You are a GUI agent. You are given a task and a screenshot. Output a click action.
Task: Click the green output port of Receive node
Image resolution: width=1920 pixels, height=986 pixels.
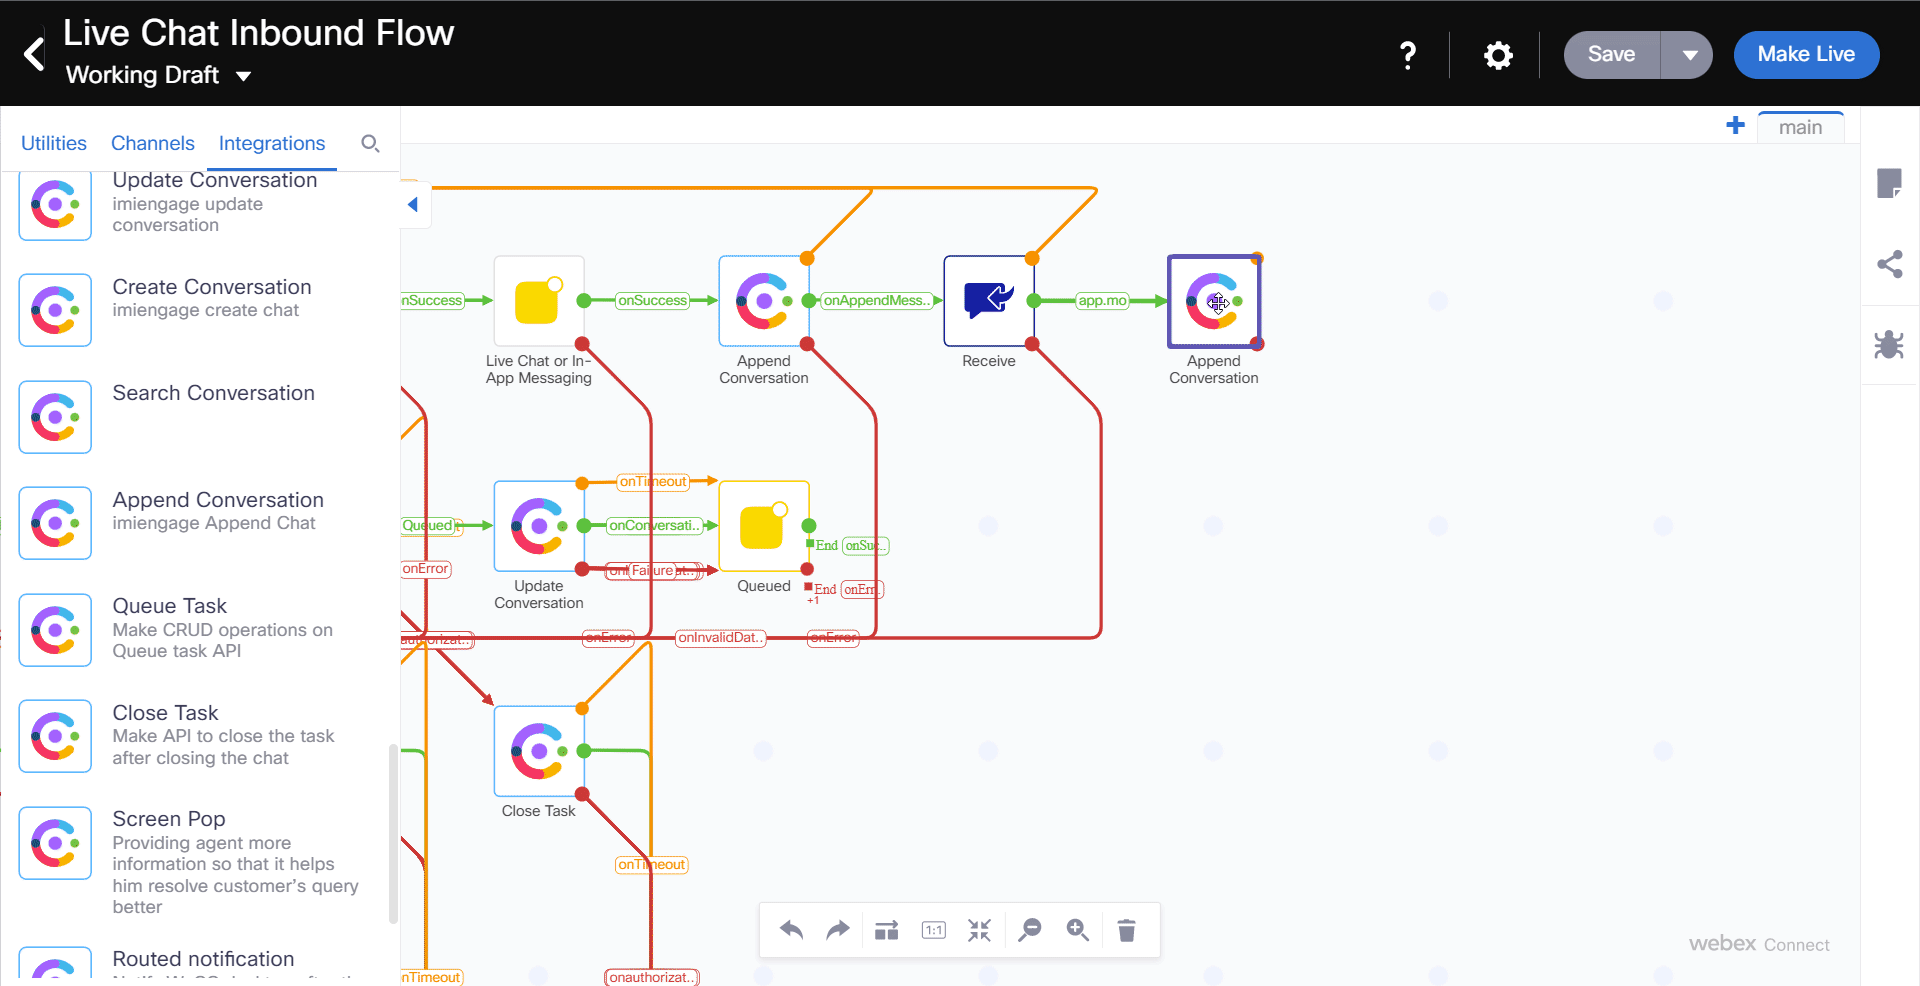(1033, 301)
